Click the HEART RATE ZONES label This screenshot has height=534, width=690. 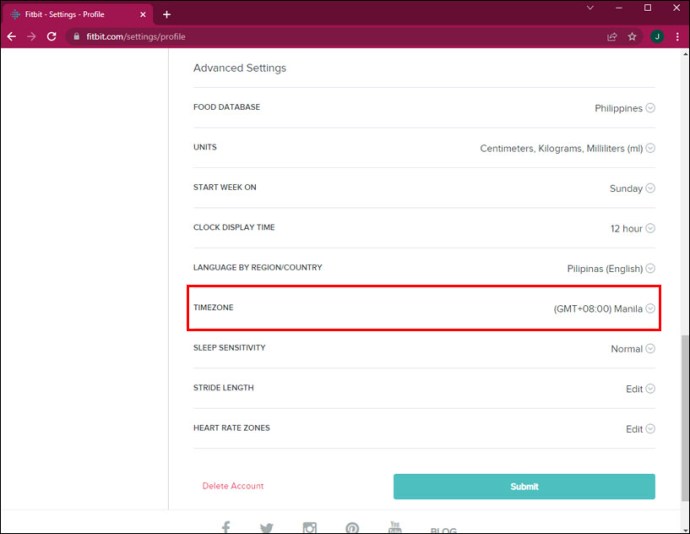(x=231, y=427)
